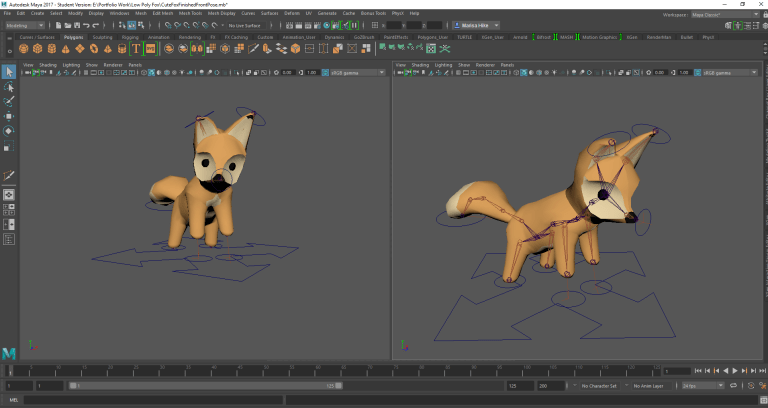Open right viewport sRGB gamma dropdown
The width and height of the screenshot is (768, 408).
tap(730, 72)
